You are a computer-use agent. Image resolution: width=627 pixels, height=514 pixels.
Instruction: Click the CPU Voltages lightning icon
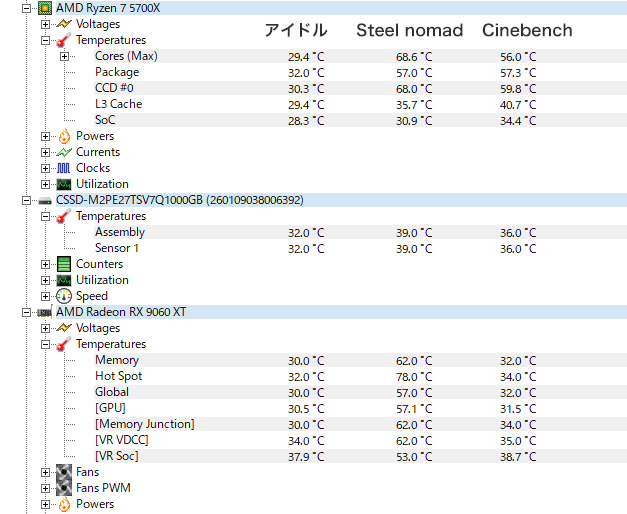coord(64,24)
